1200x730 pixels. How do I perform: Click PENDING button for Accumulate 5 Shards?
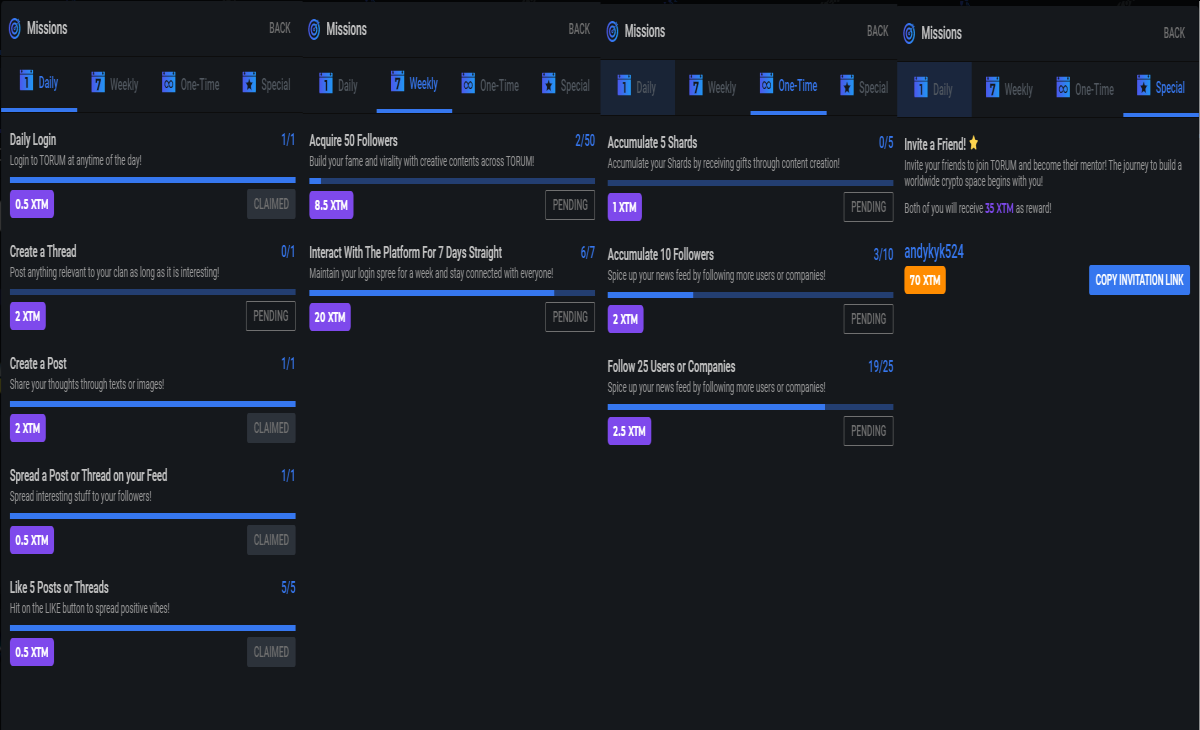pos(868,207)
